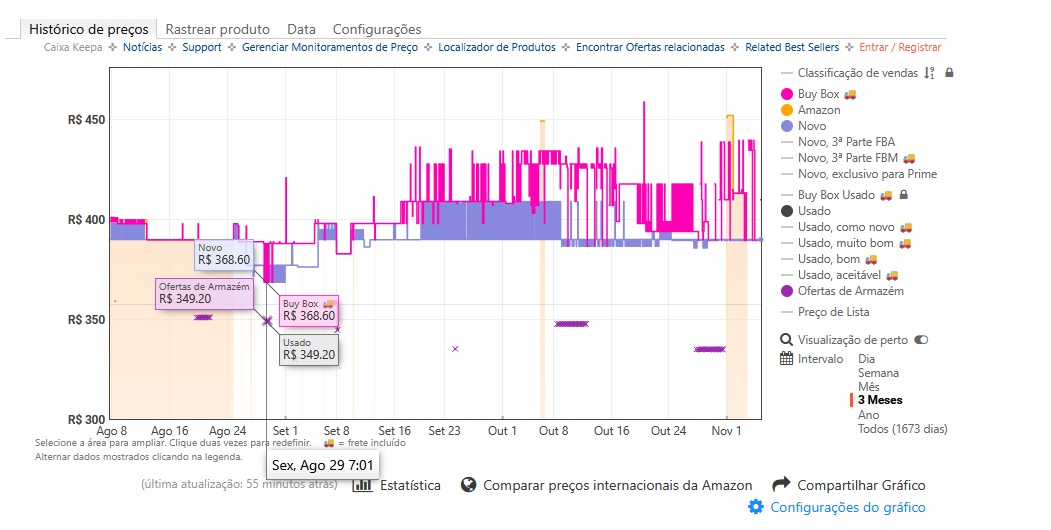Screen dimensions: 1051x530
Task: Click the globe icon for international price comparison
Action: click(x=467, y=485)
